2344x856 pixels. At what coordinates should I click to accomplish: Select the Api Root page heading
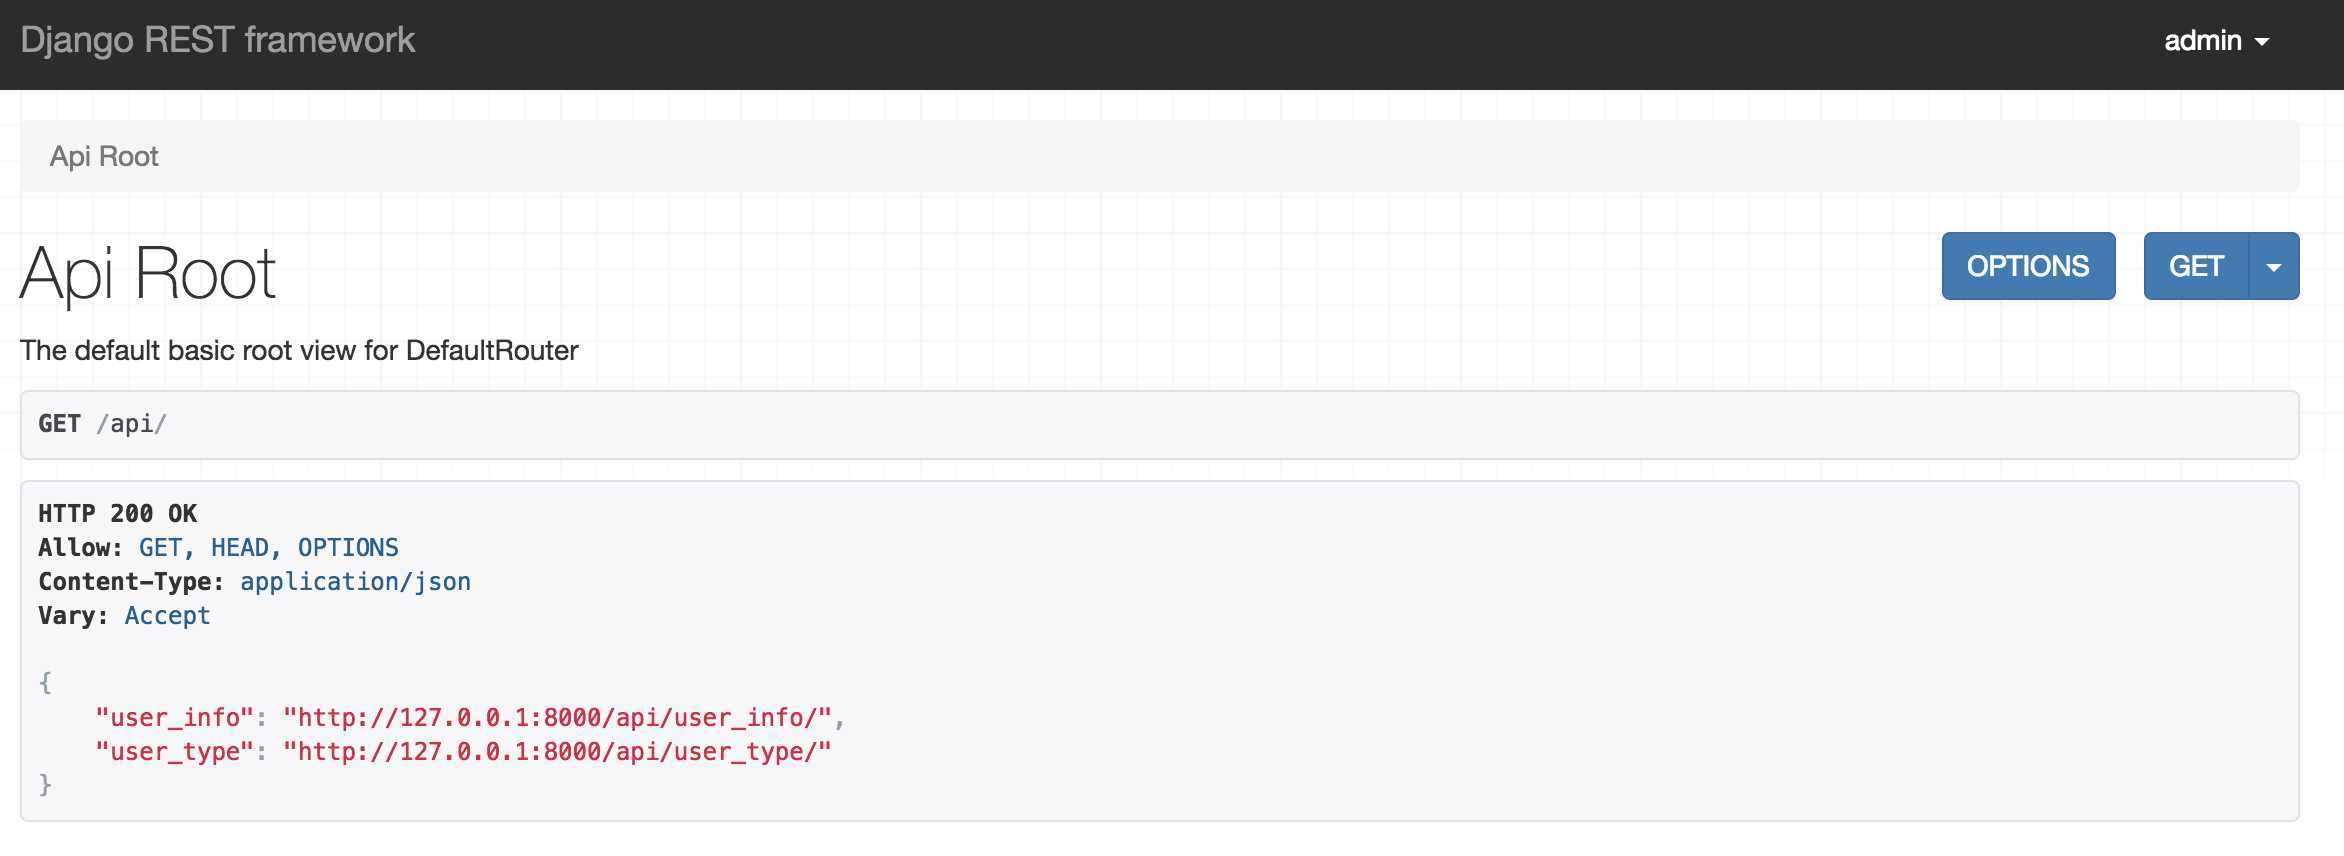(148, 273)
